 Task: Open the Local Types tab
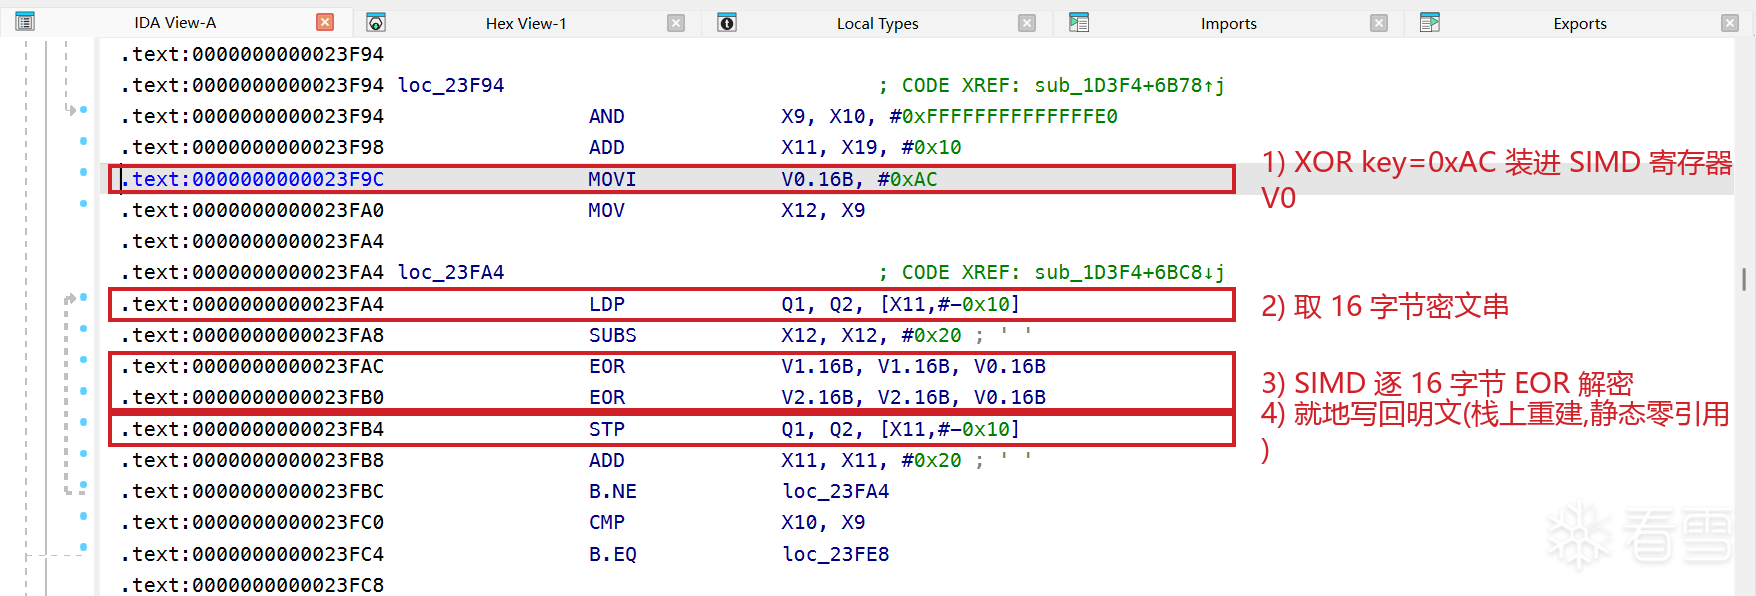[877, 24]
